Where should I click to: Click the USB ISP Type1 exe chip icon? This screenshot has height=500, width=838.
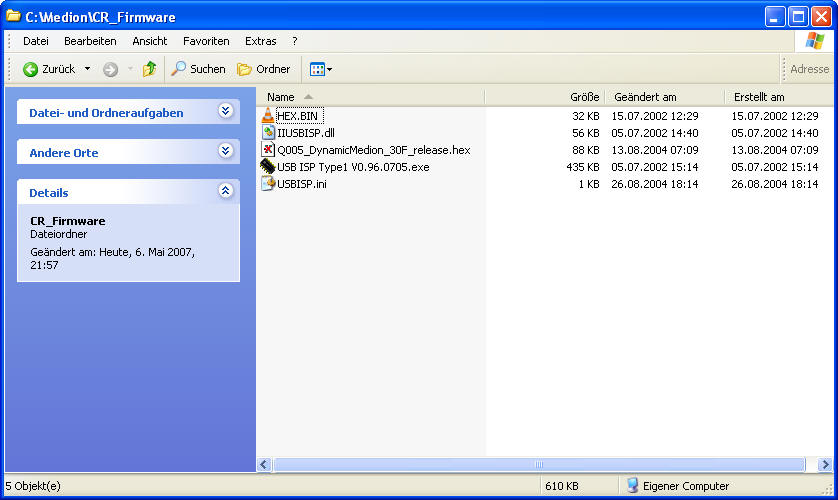click(x=268, y=167)
